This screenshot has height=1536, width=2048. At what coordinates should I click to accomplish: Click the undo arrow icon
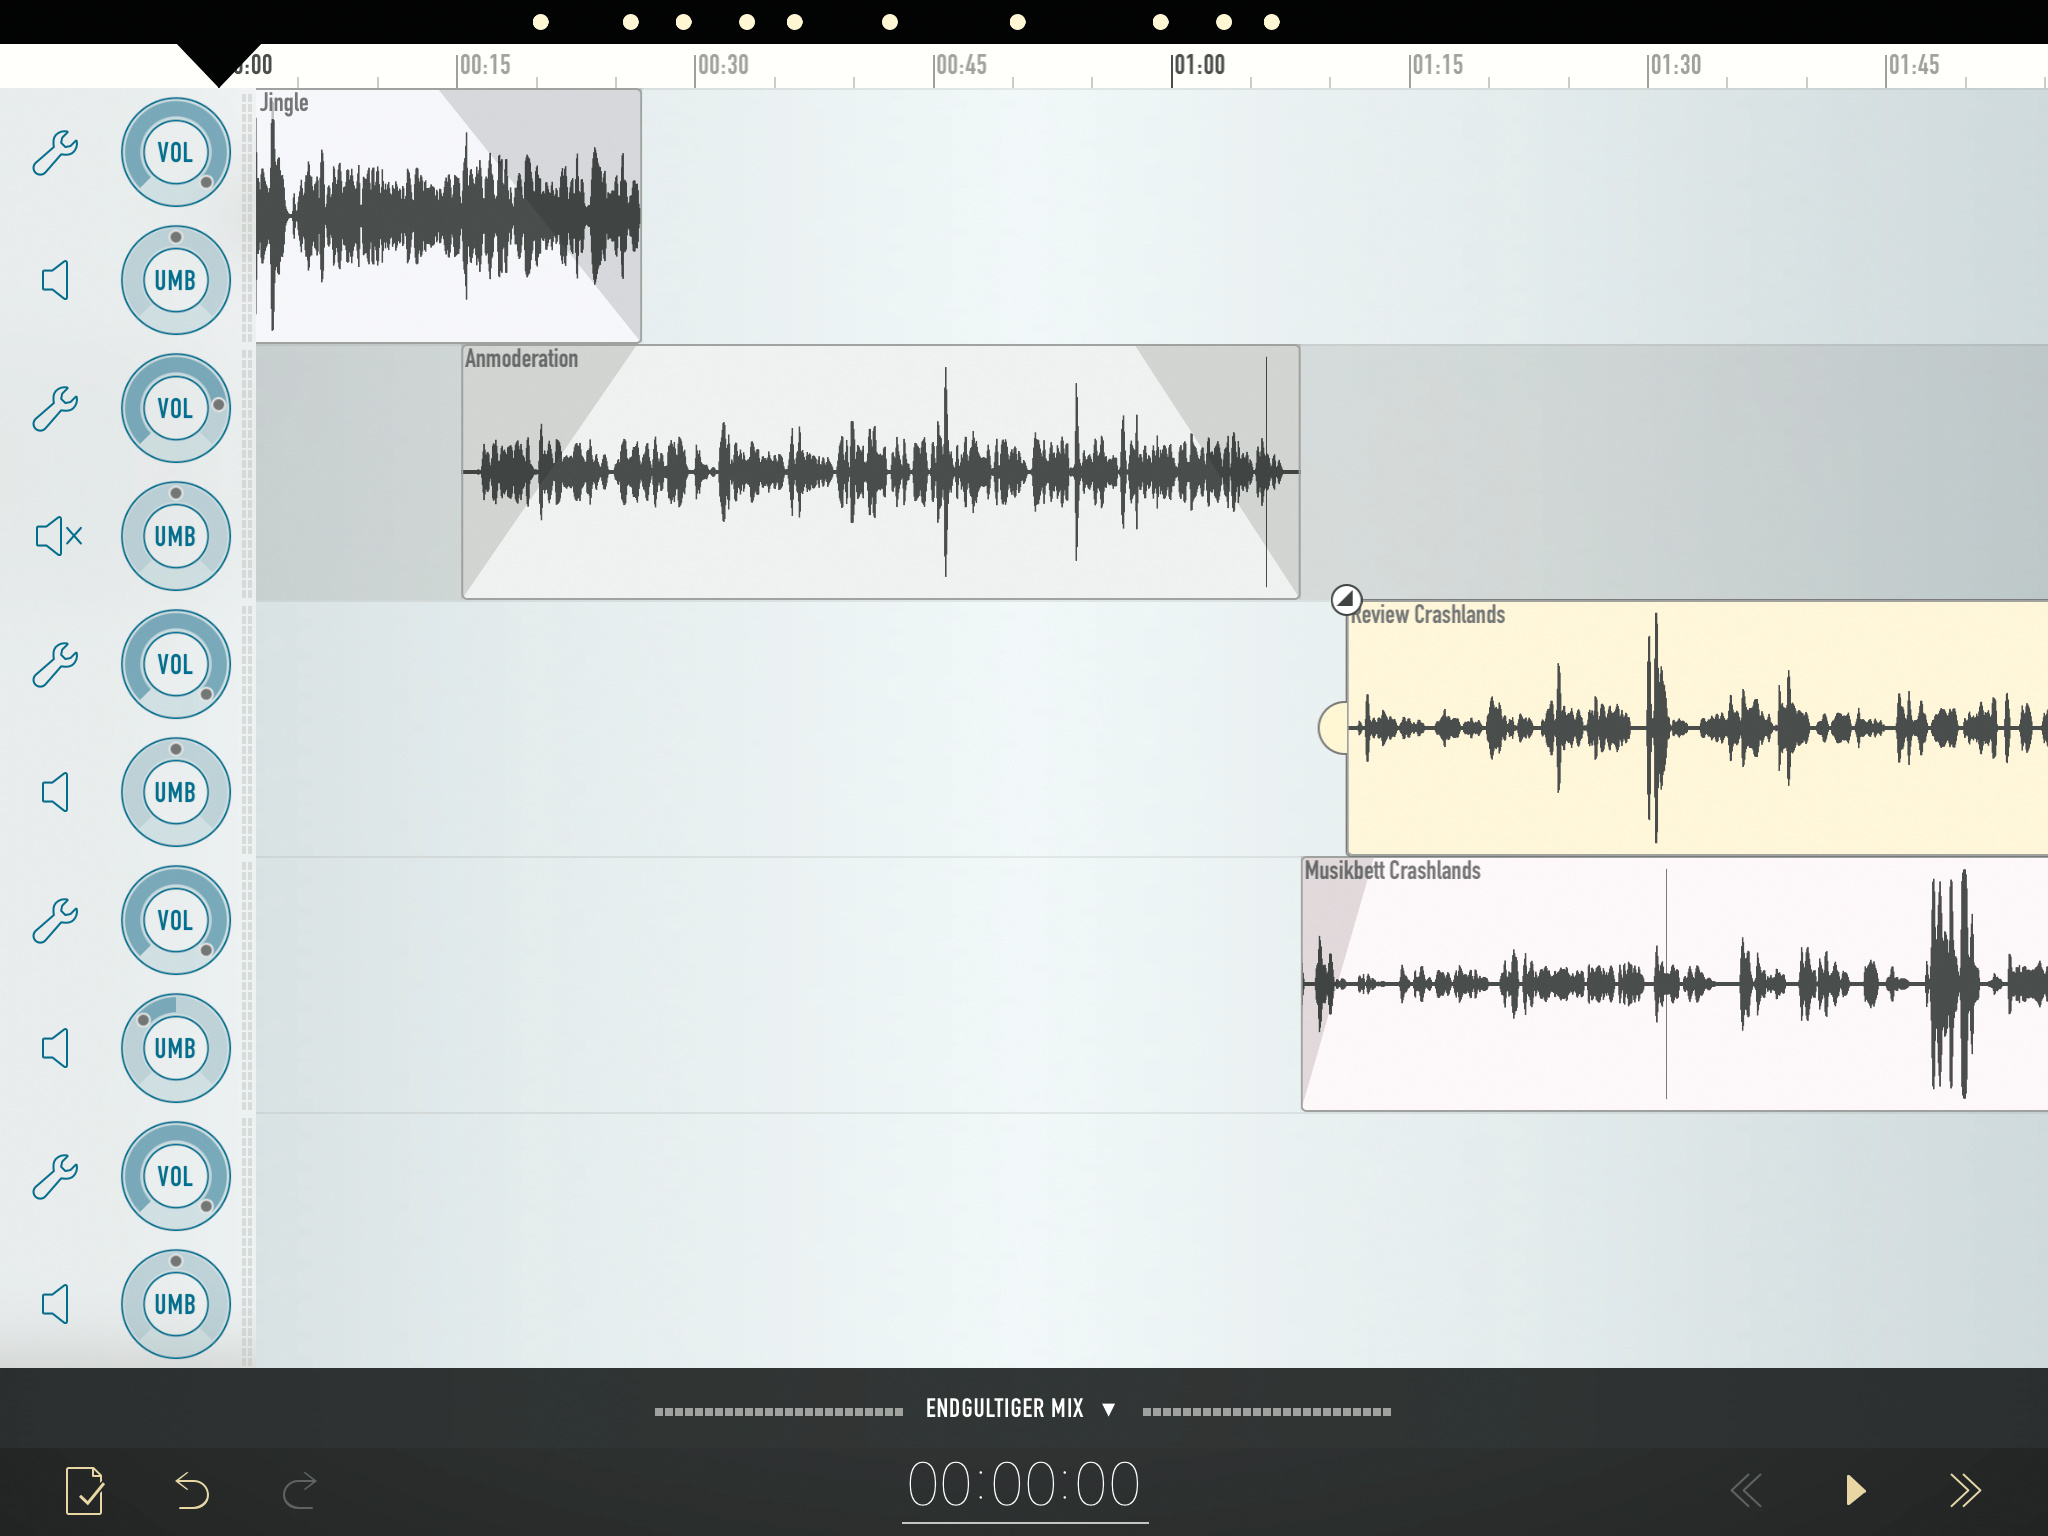[191, 1490]
